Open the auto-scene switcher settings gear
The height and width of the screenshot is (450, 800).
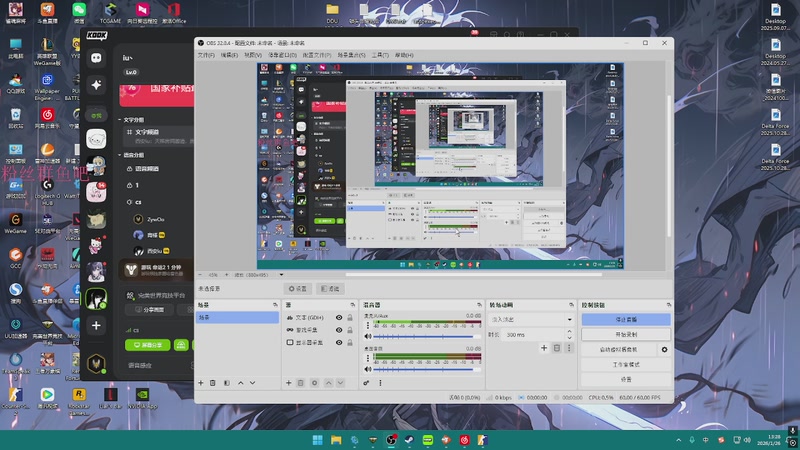664,350
